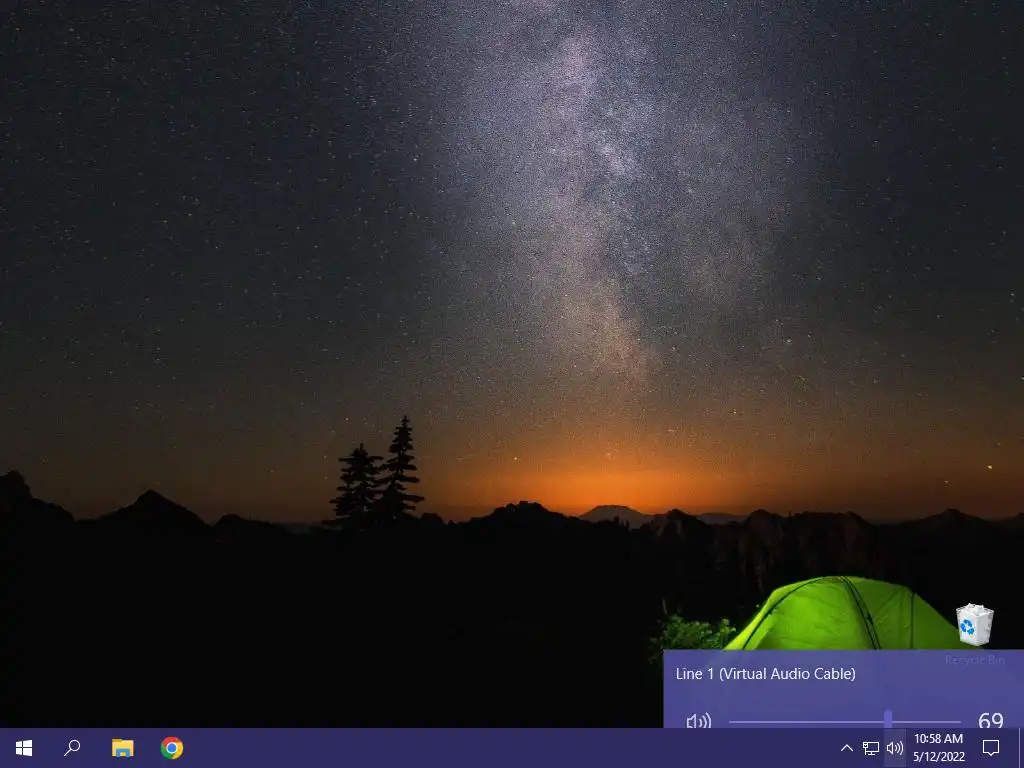Select the Recycle Bin desktop icon
The height and width of the screenshot is (768, 1024).
[x=974, y=634]
